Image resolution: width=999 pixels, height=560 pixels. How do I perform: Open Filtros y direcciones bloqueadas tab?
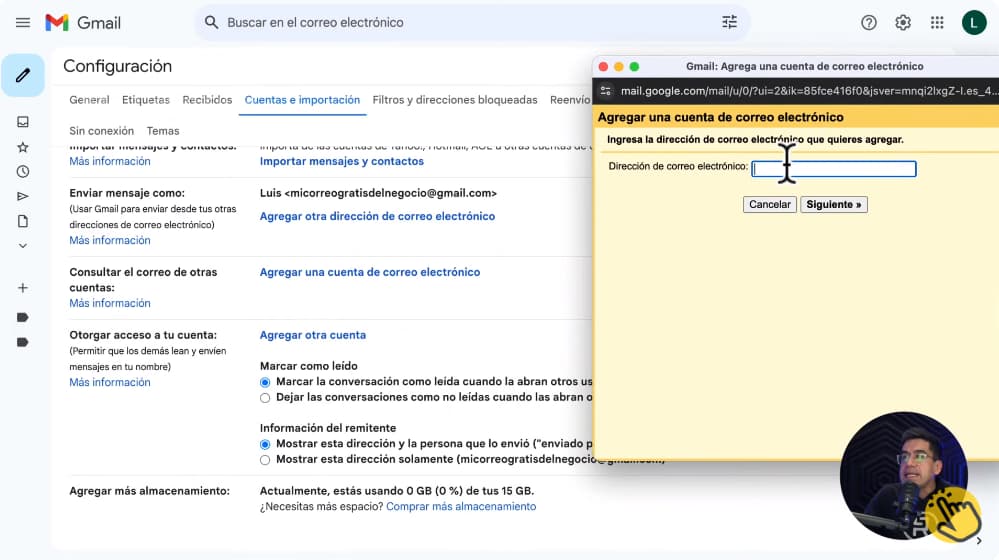point(455,100)
